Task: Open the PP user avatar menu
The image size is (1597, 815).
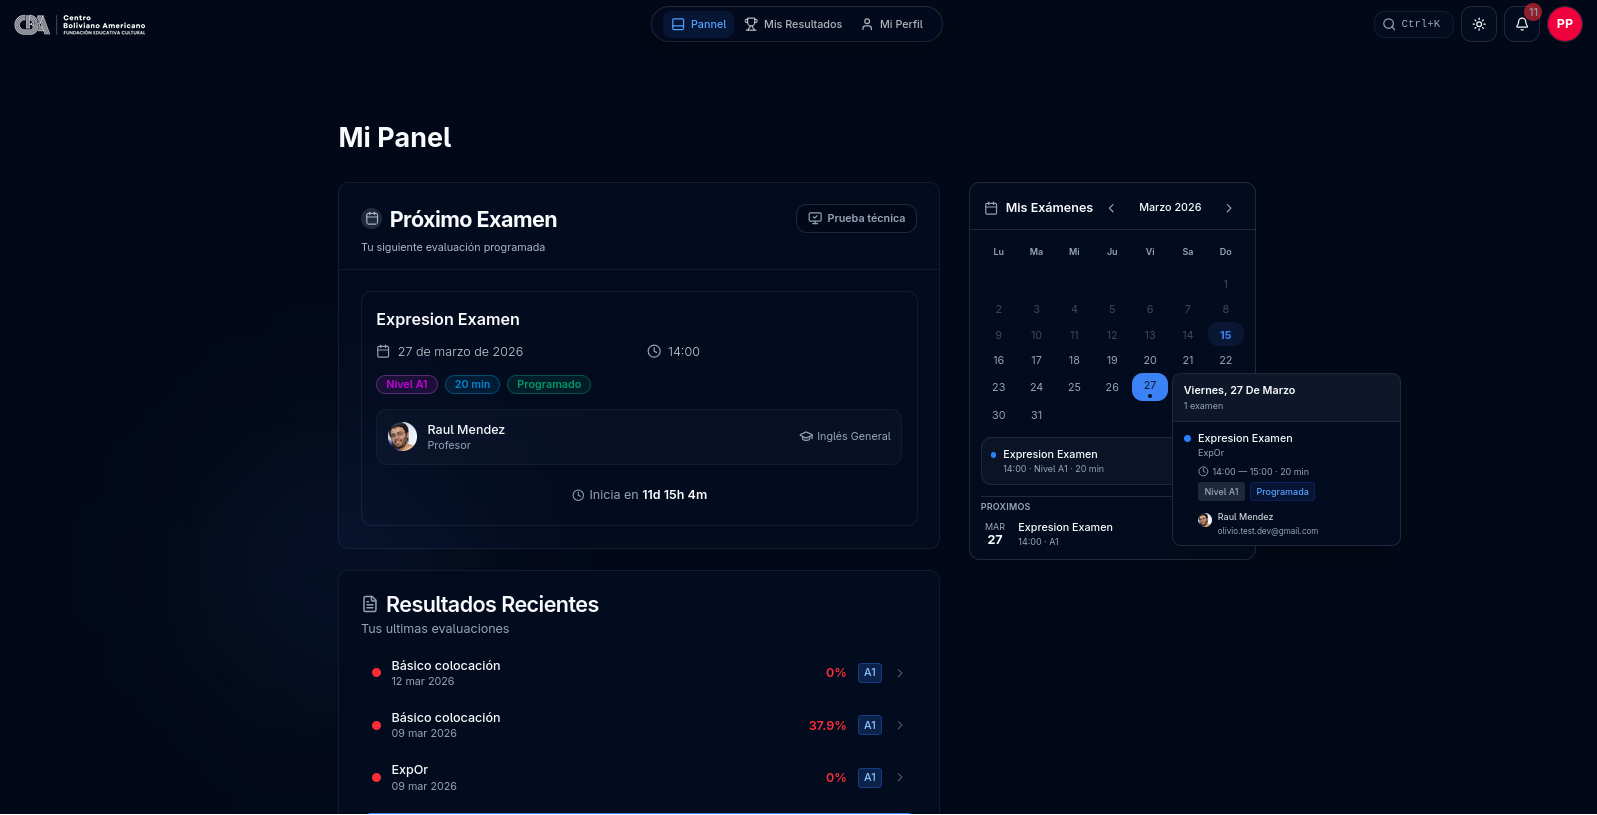Action: [x=1564, y=24]
